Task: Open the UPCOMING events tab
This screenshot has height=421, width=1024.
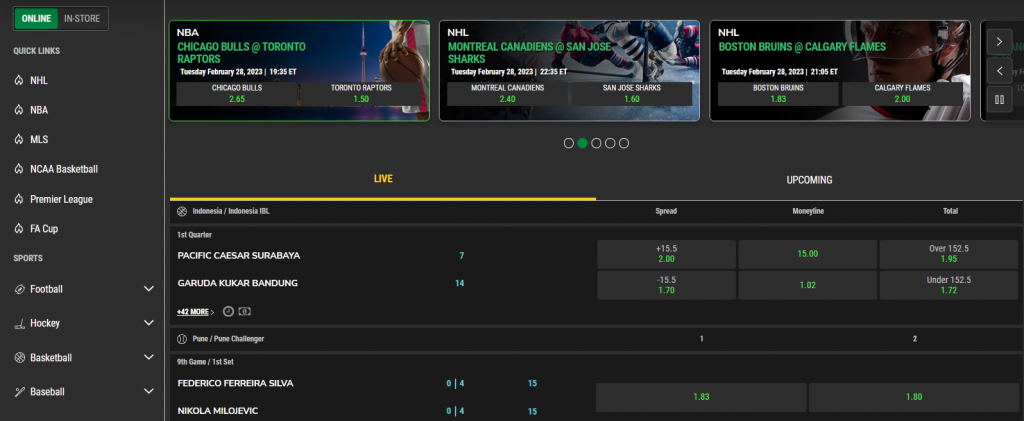Action: (809, 180)
